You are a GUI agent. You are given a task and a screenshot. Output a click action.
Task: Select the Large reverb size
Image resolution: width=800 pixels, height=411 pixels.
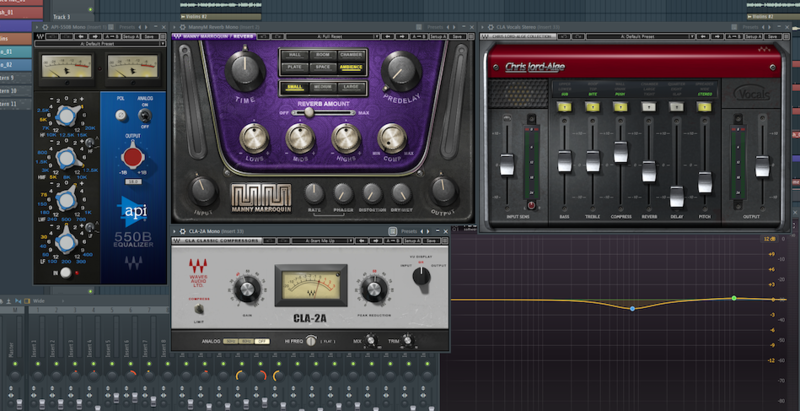coord(351,87)
